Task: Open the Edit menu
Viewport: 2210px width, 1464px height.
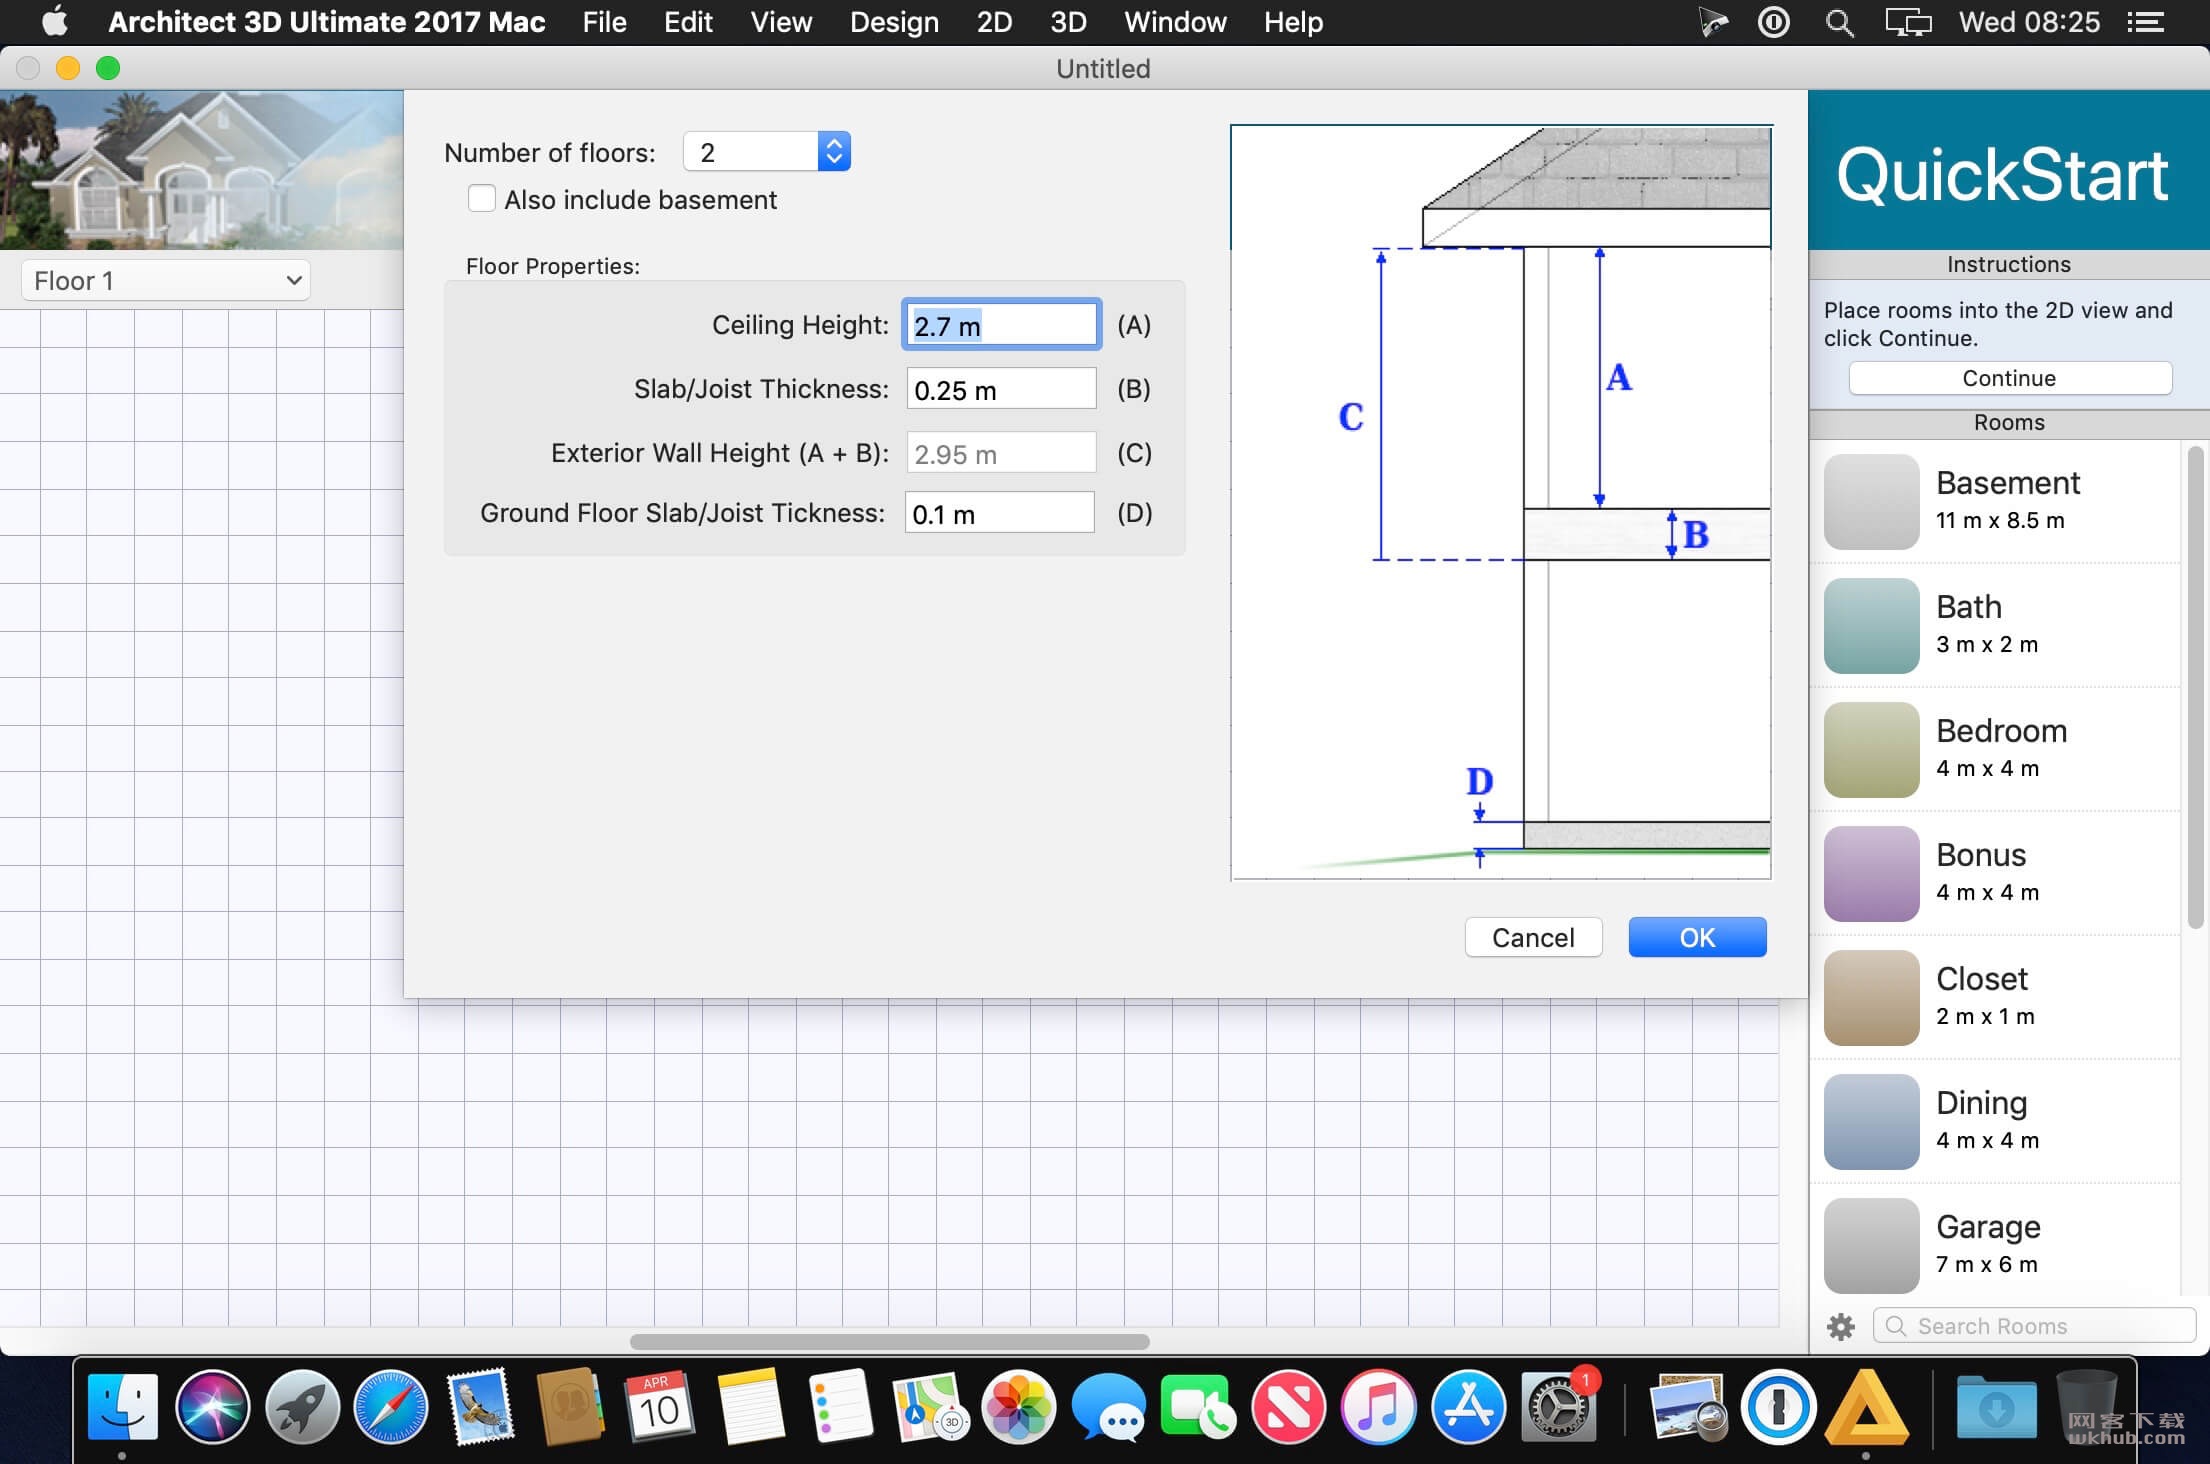Action: point(688,22)
